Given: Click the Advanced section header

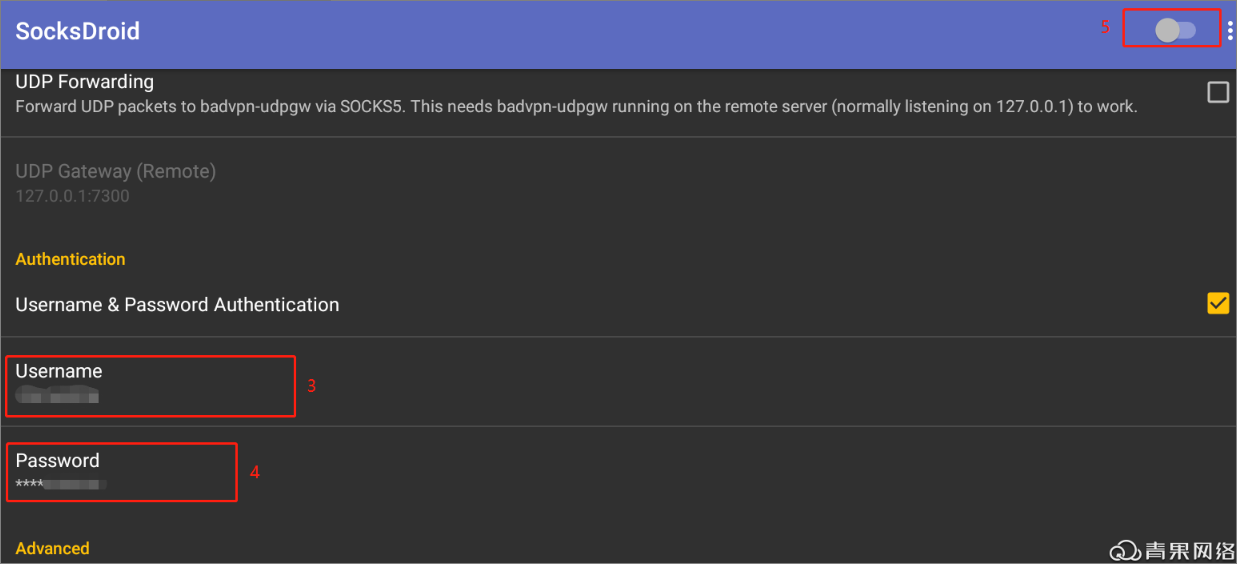Looking at the screenshot, I should tap(52, 548).
